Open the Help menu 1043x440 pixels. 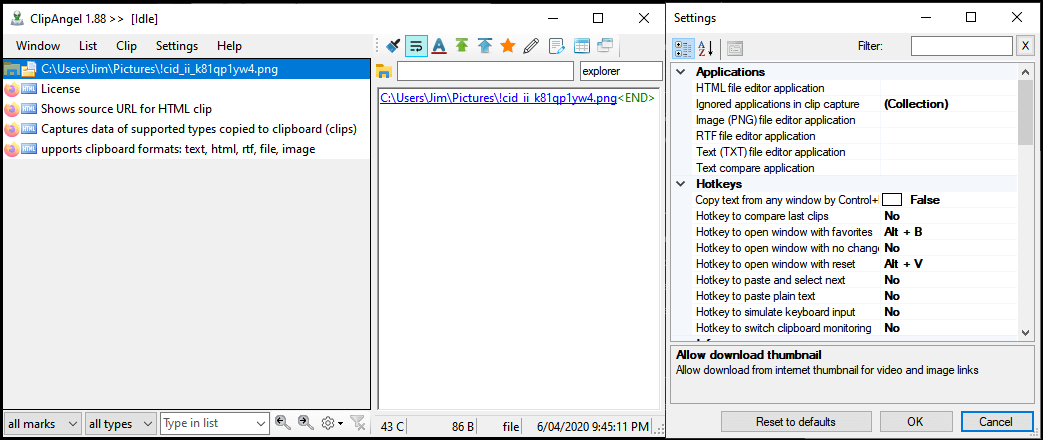(229, 46)
